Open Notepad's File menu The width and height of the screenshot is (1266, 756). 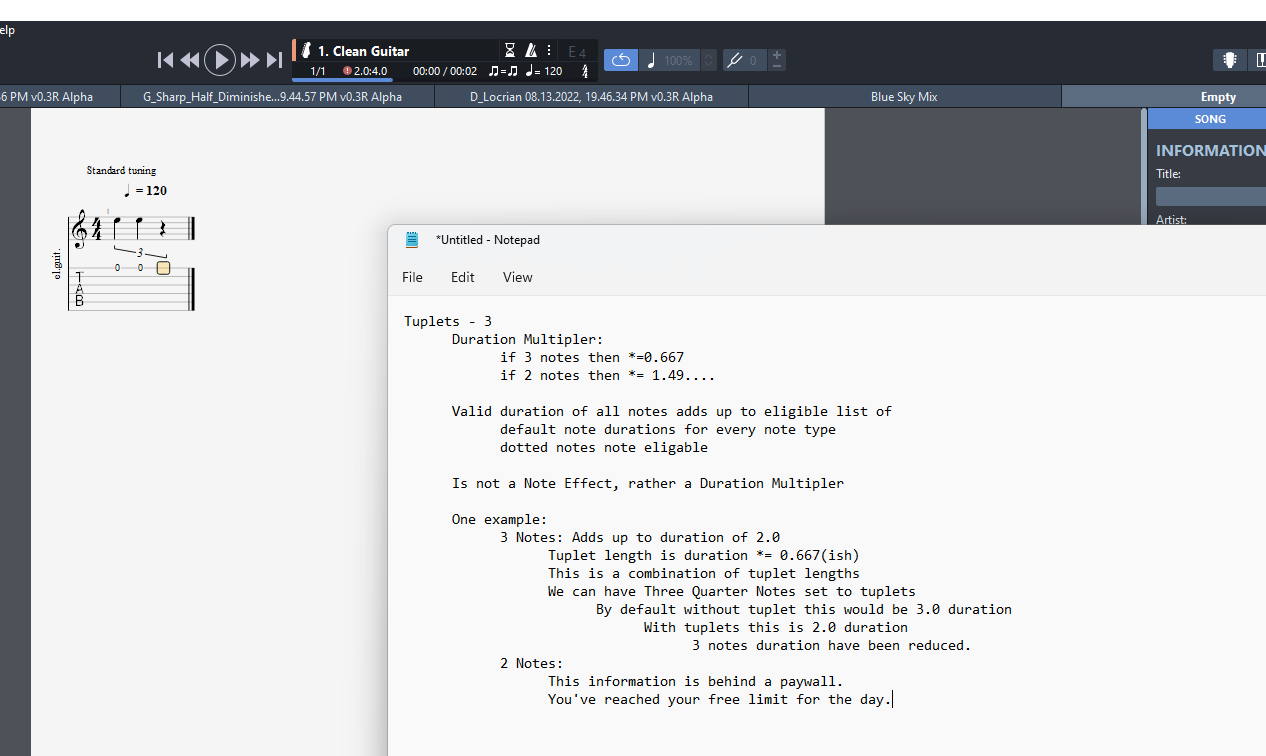pos(412,277)
